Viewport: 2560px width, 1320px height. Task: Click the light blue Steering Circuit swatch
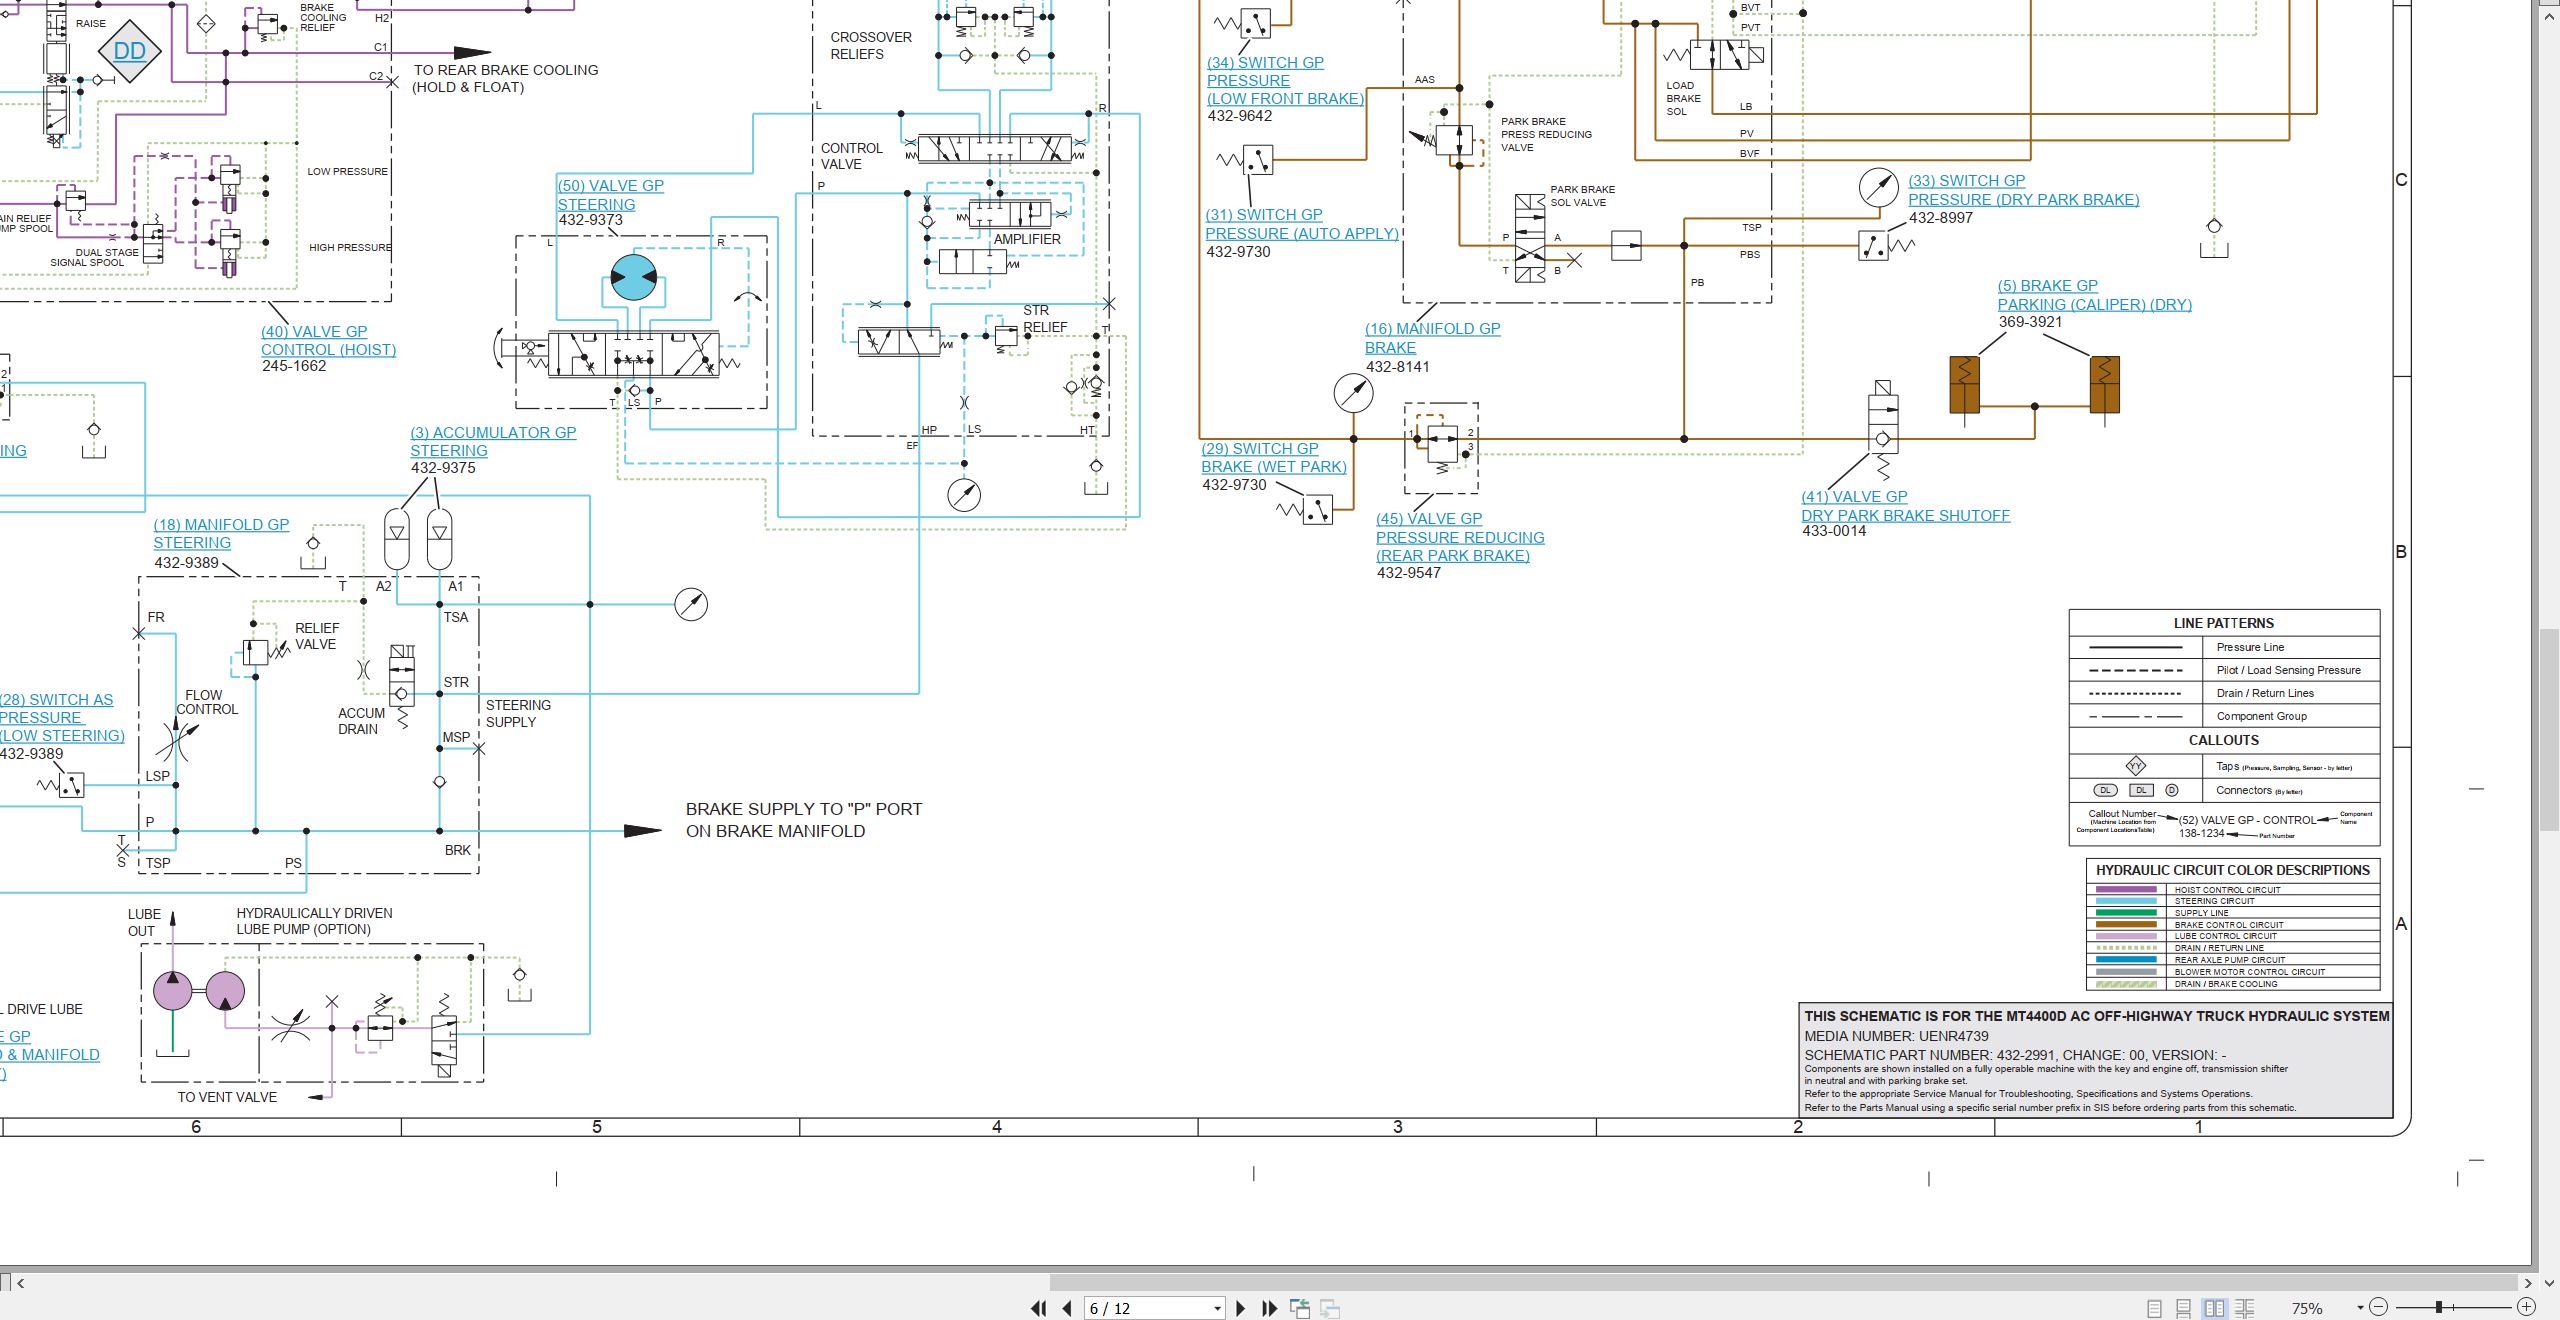[x=2126, y=901]
